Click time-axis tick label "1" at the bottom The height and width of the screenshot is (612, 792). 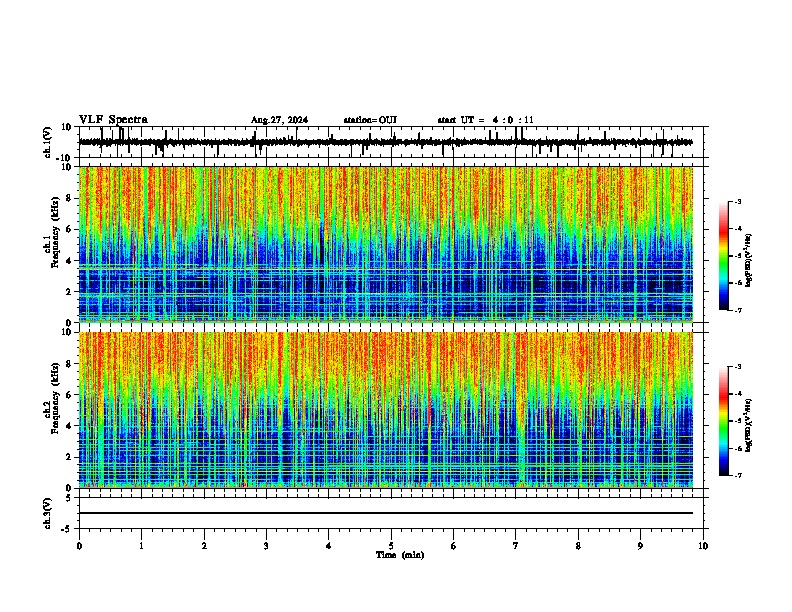(141, 545)
